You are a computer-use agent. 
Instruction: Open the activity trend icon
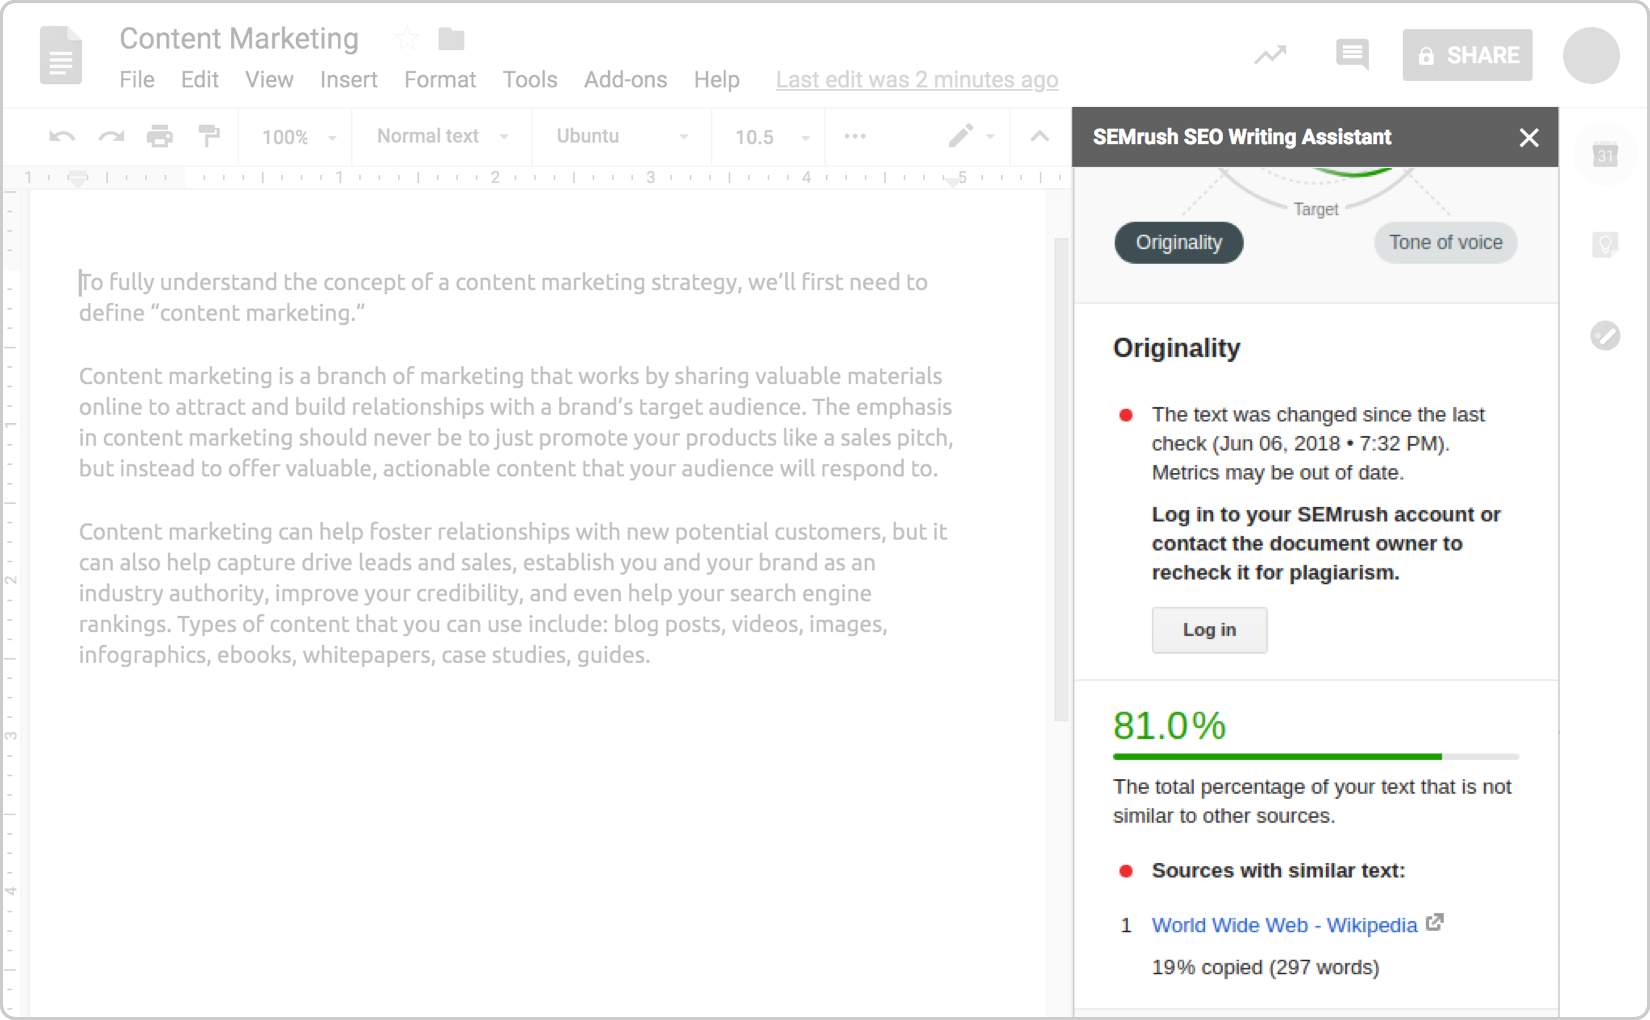(x=1270, y=55)
